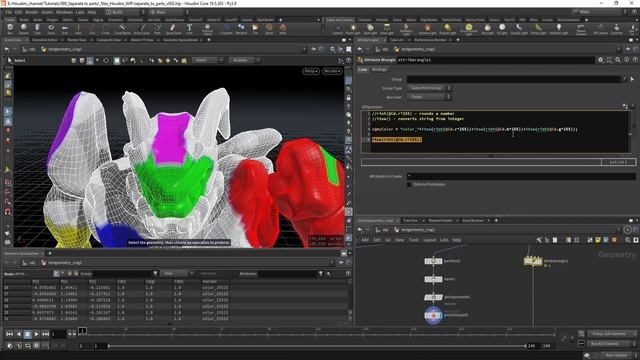Image resolution: width=640 pixels, height=360 pixels.
Task: Open the No cam camera menu
Action: (x=332, y=71)
